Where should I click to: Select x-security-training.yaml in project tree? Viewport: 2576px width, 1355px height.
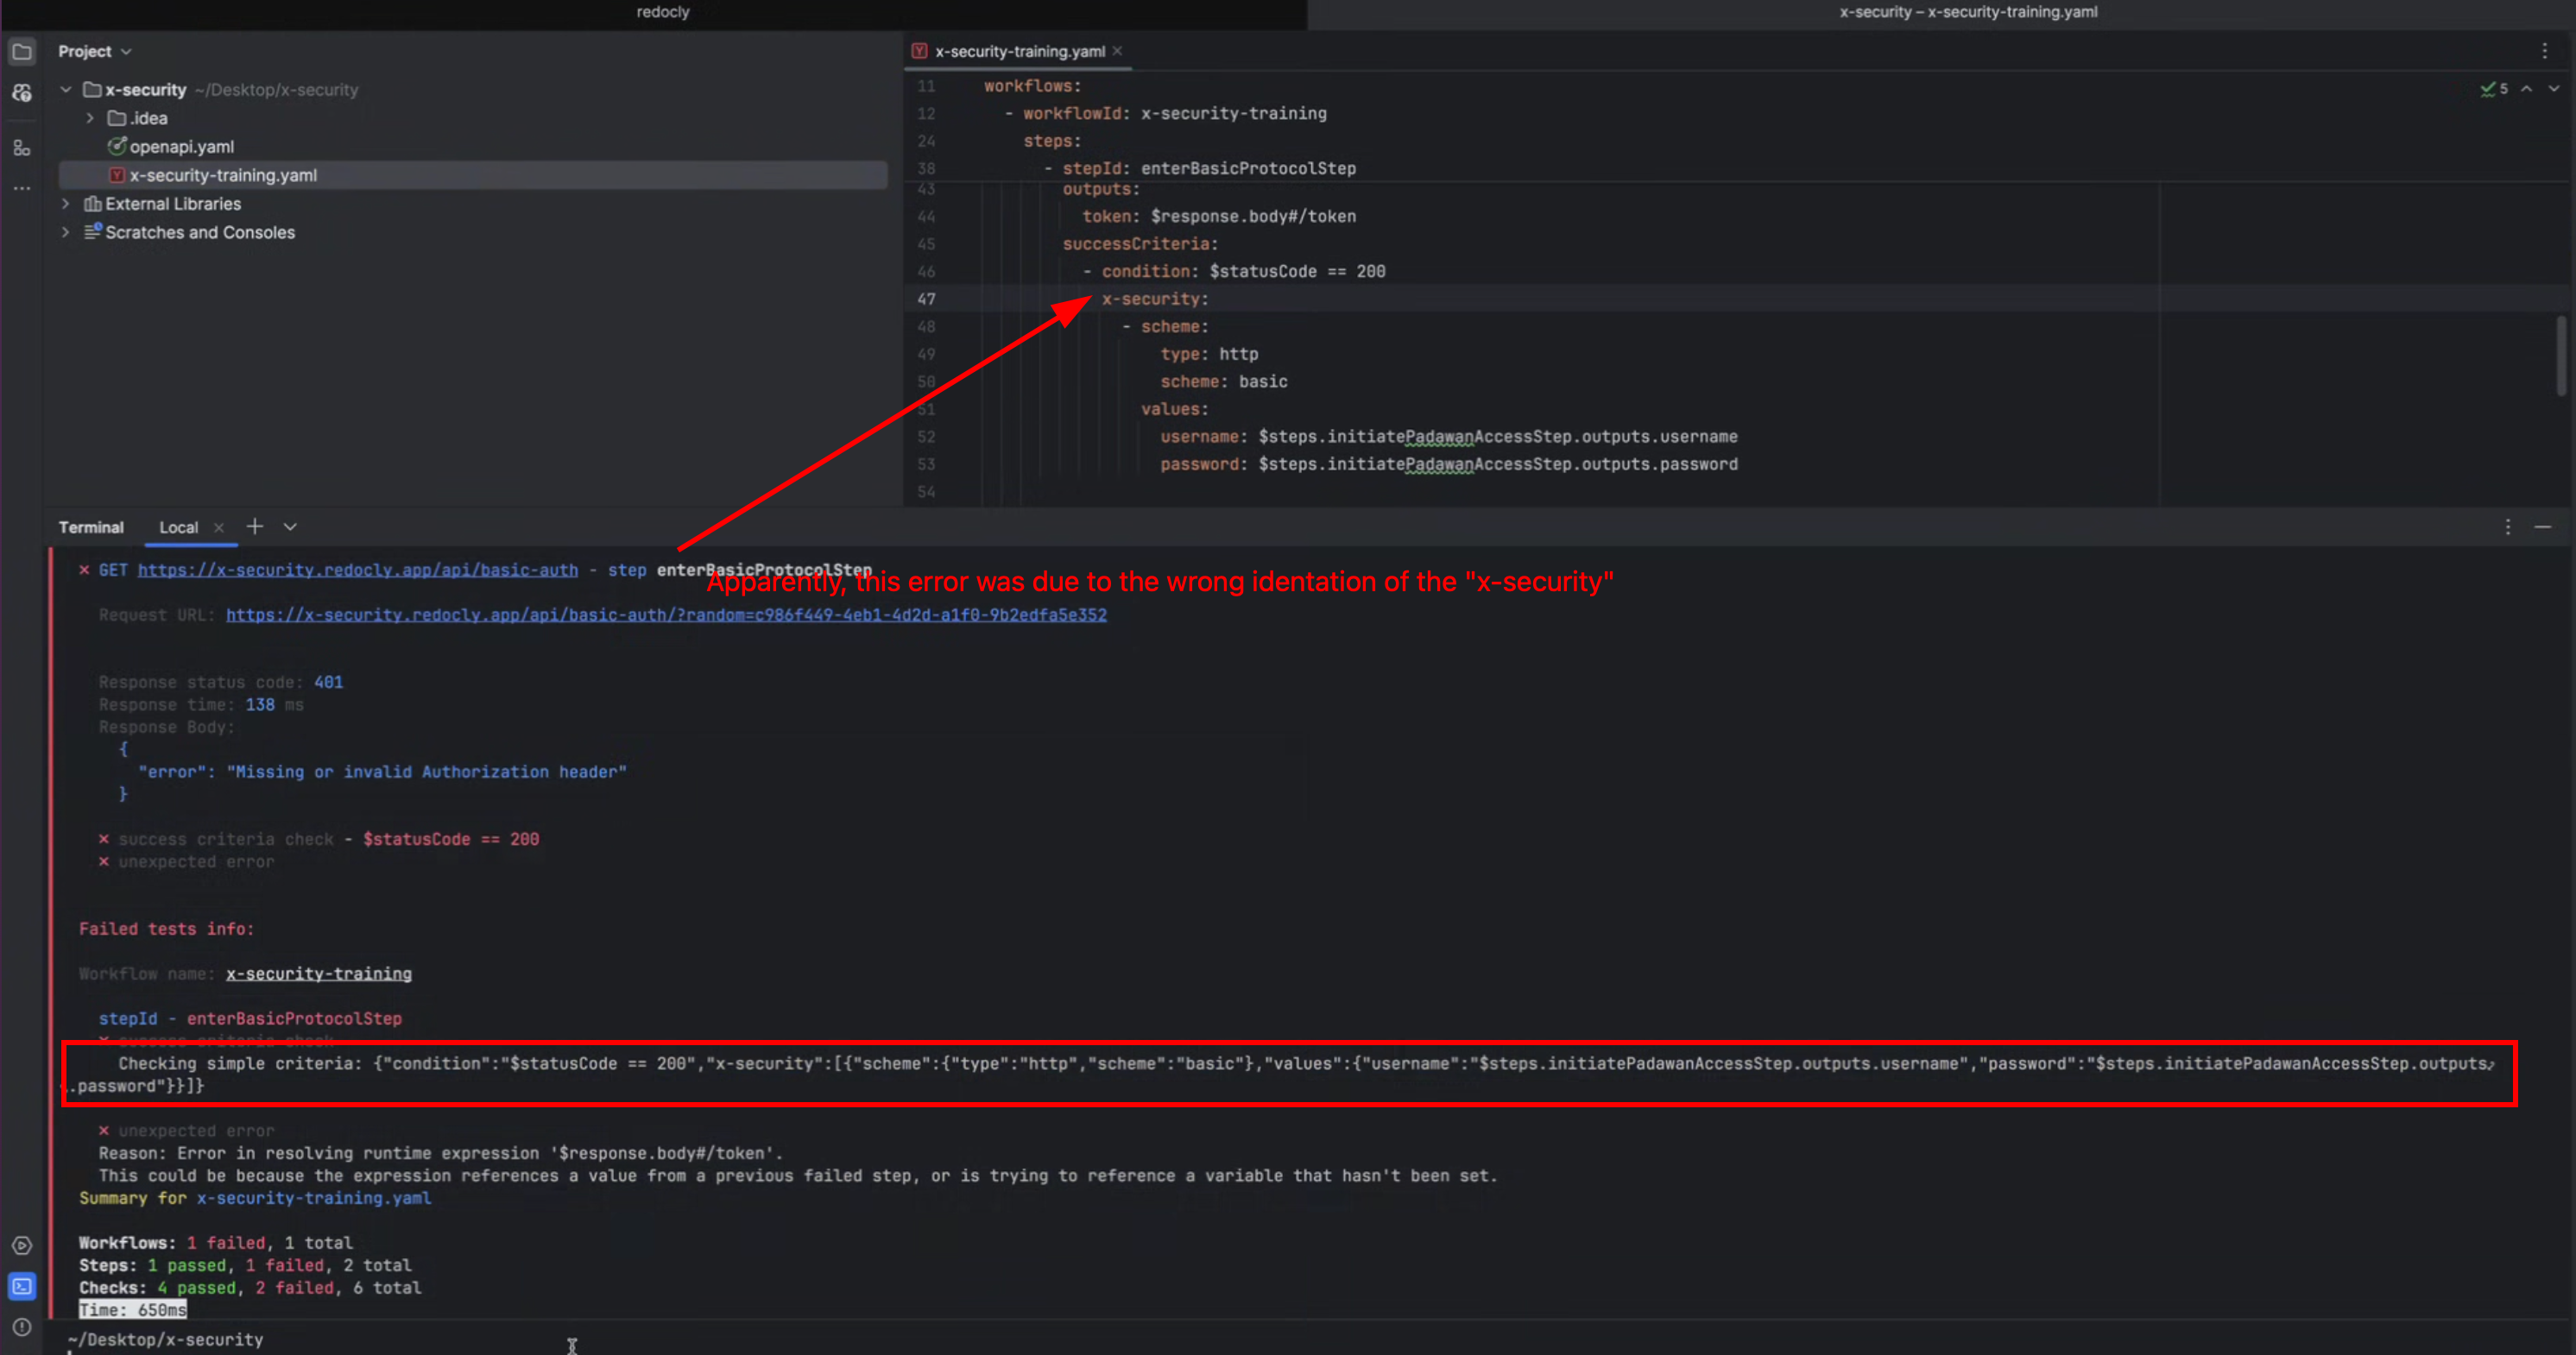pyautogui.click(x=473, y=175)
